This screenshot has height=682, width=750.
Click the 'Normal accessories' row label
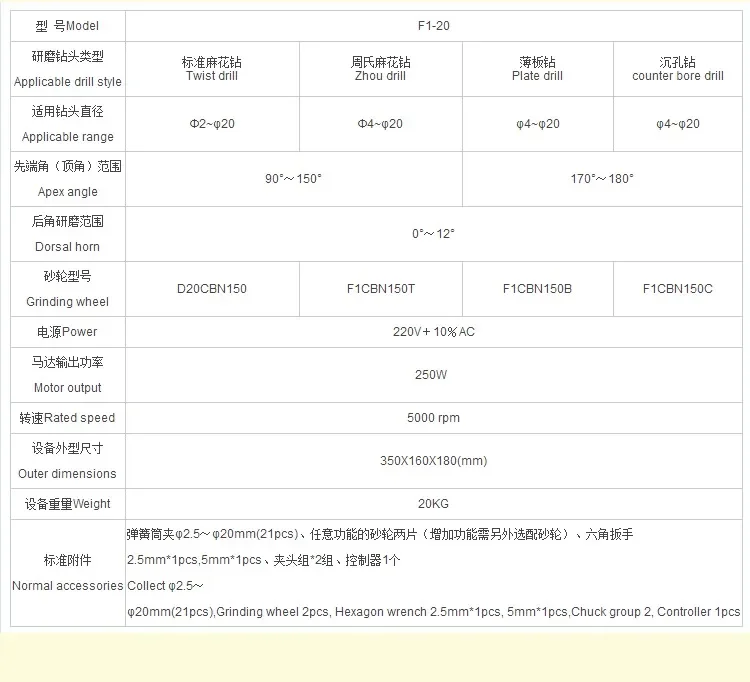(x=67, y=586)
